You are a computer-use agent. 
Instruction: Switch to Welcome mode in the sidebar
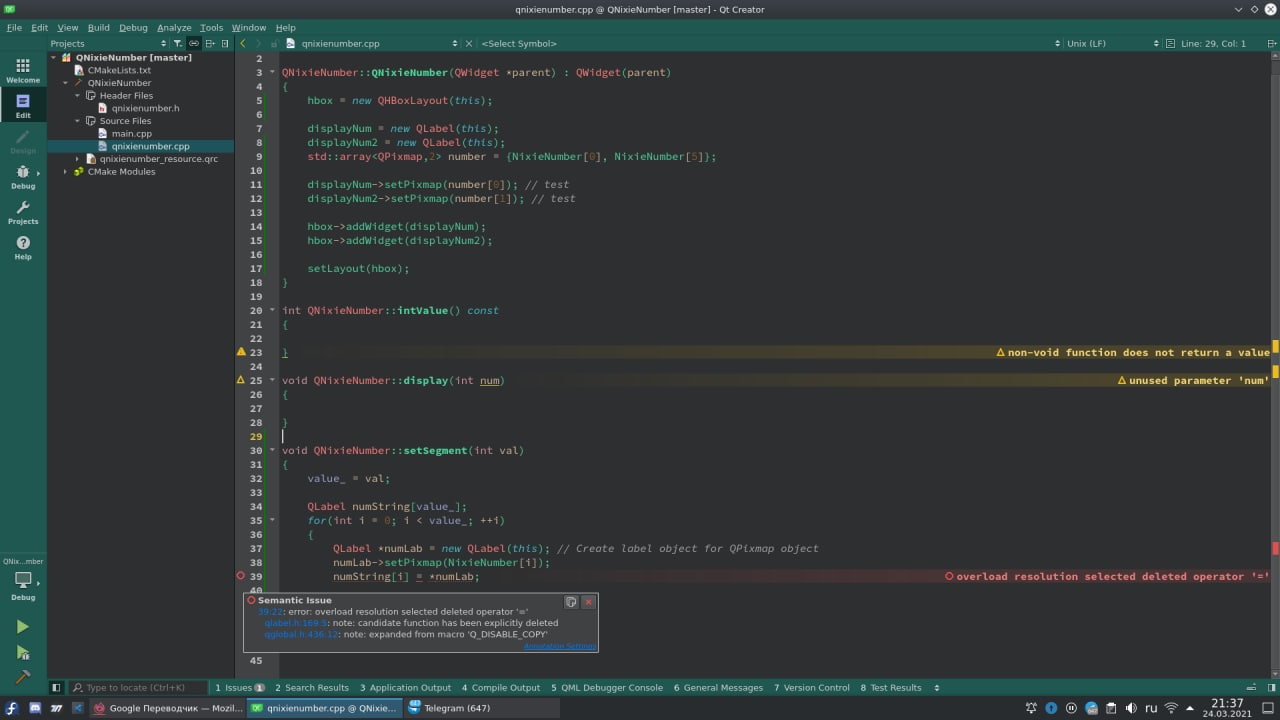click(x=22, y=70)
